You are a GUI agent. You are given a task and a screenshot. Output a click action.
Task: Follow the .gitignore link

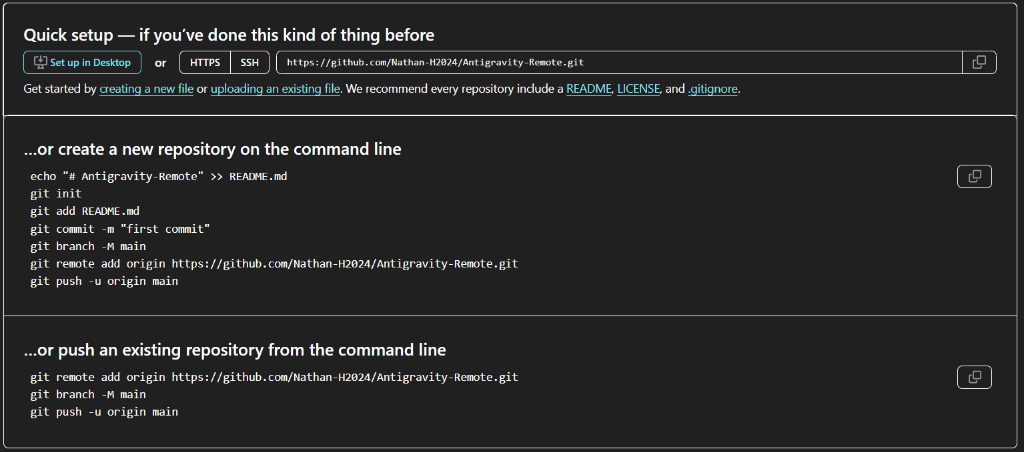[x=713, y=89]
